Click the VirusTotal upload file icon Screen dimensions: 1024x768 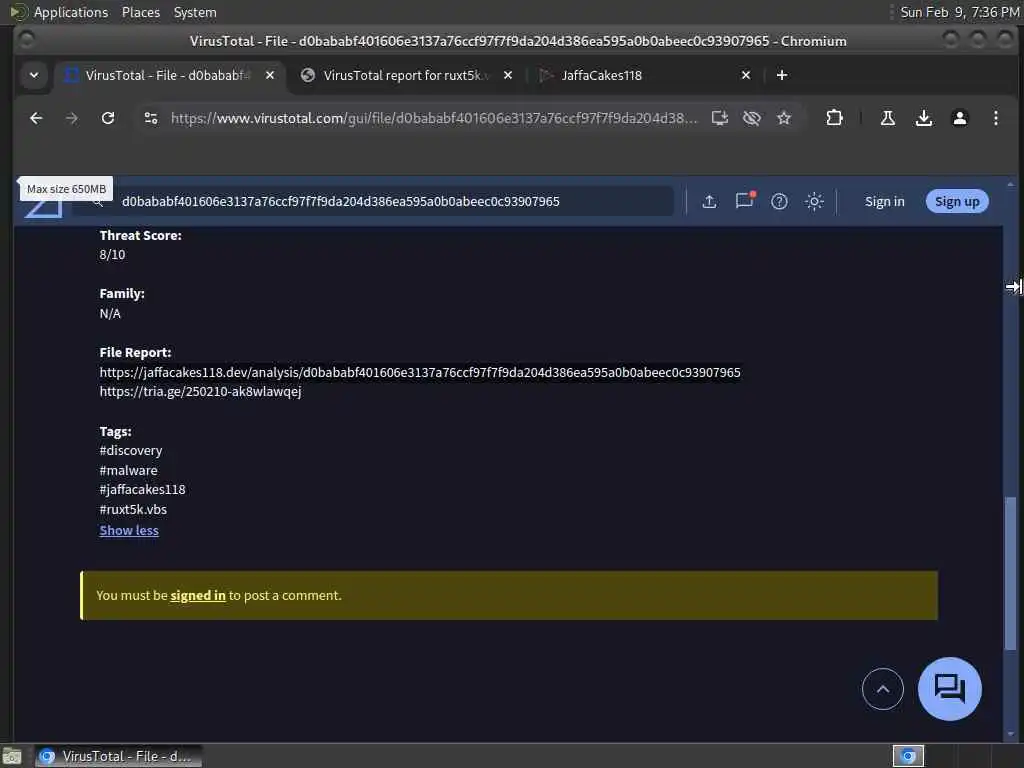click(x=709, y=201)
